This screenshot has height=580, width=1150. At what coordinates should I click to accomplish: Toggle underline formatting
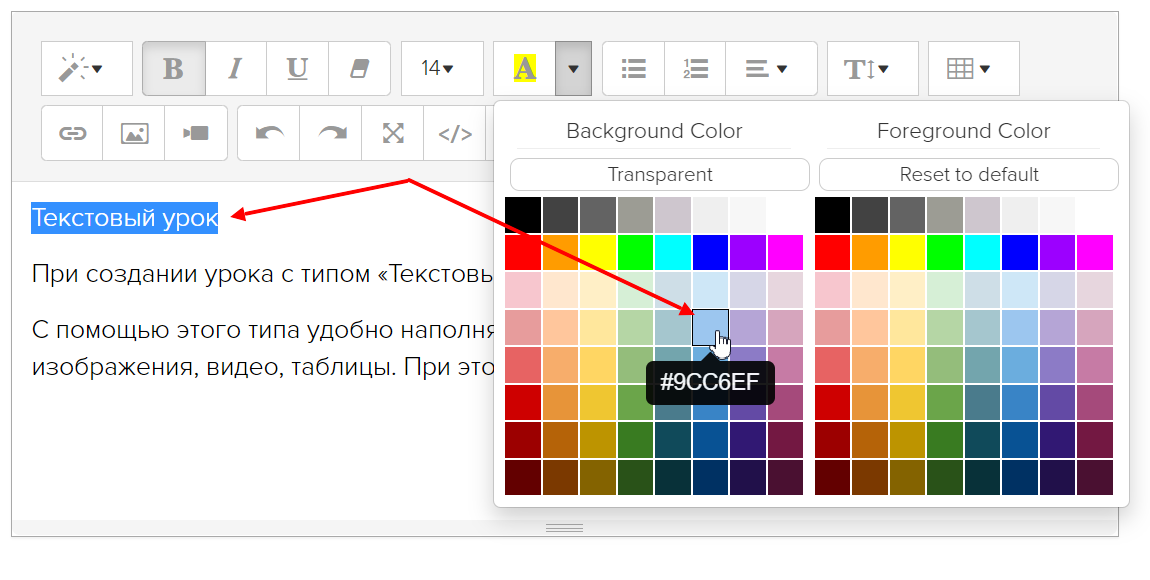[297, 69]
